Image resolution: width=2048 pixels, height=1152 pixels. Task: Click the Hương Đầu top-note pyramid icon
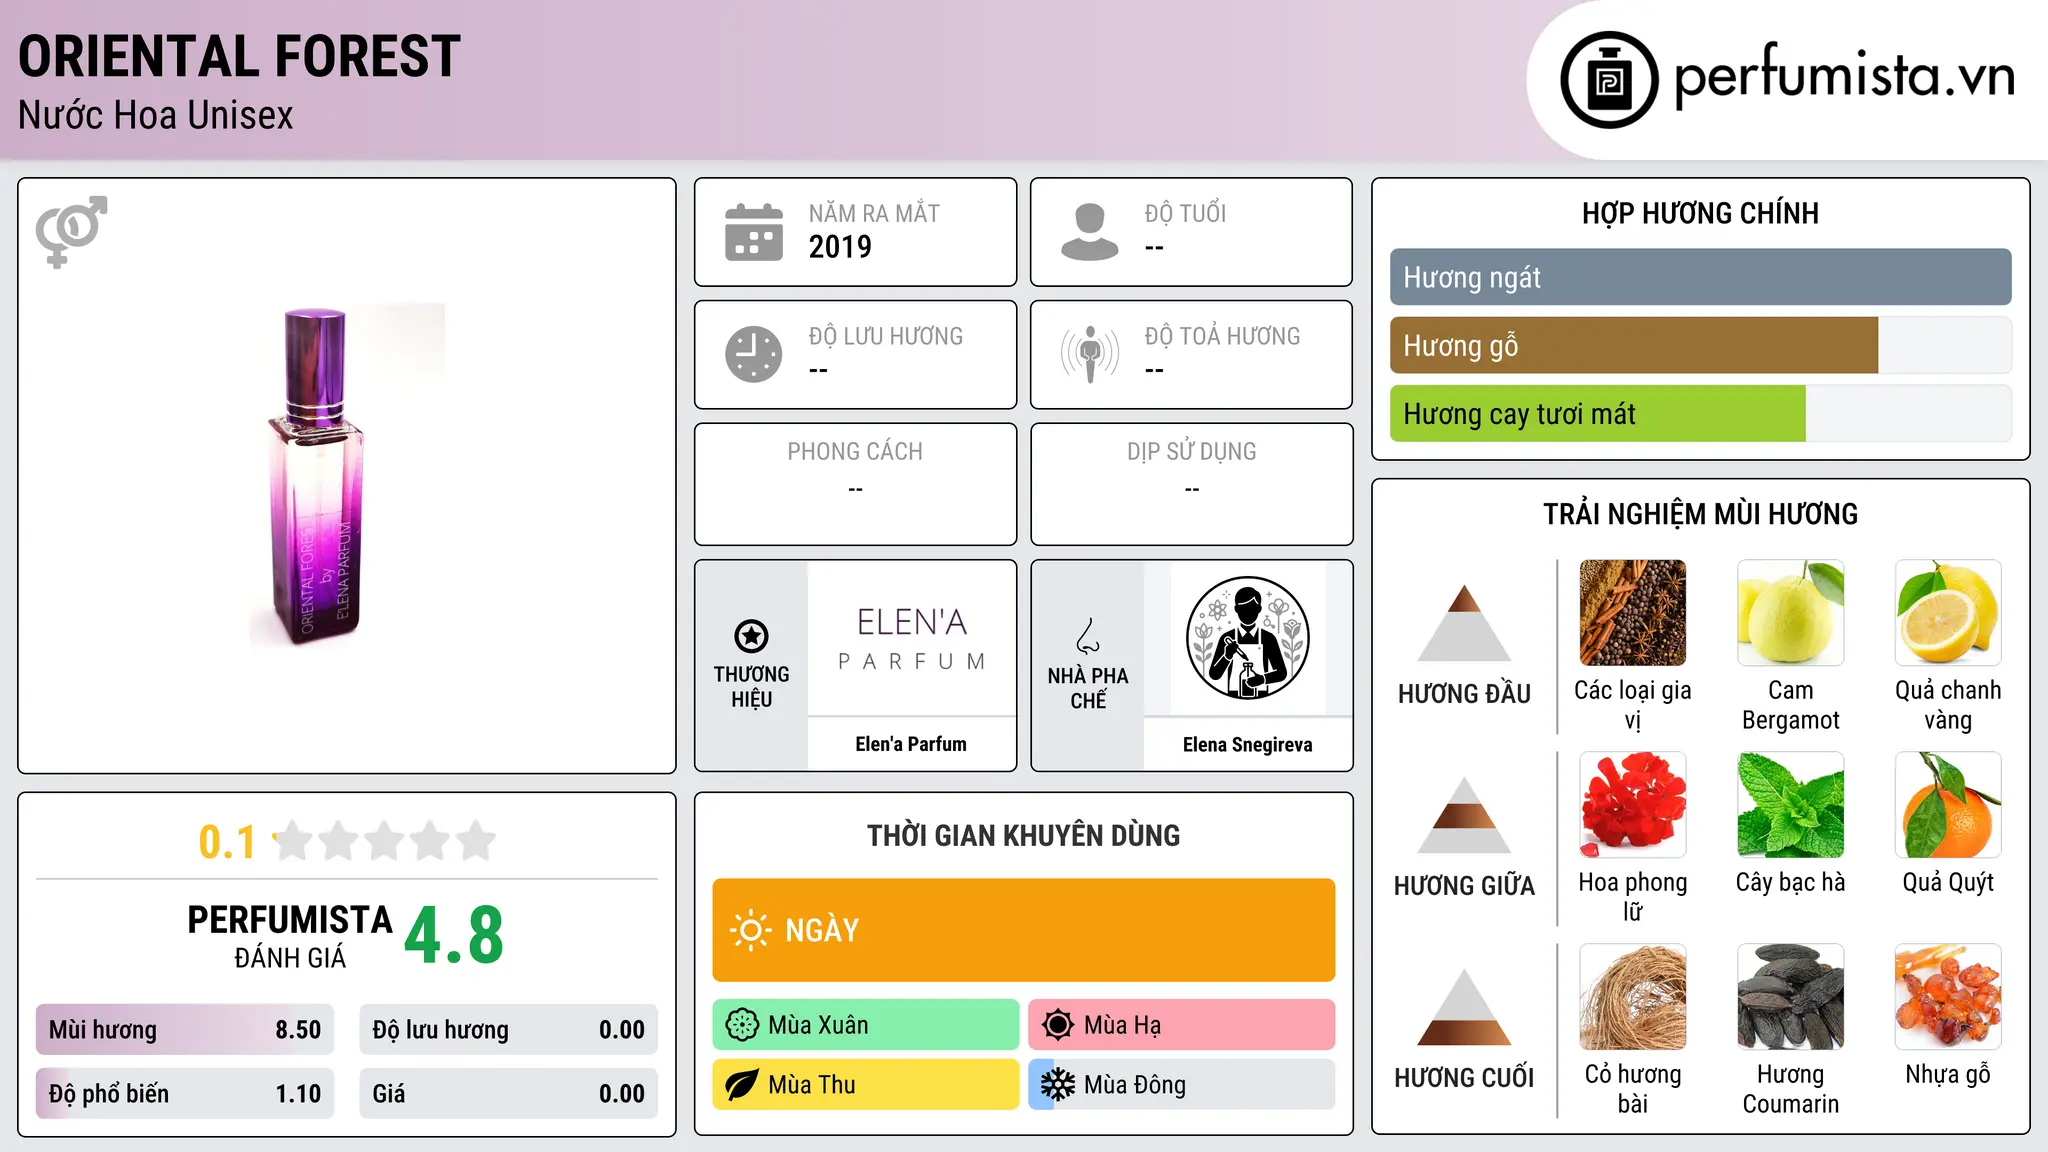coord(1464,623)
